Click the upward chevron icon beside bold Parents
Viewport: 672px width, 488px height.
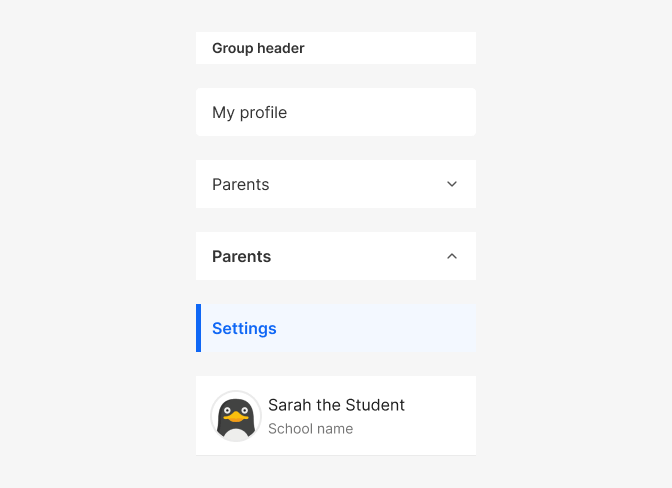(x=452, y=256)
